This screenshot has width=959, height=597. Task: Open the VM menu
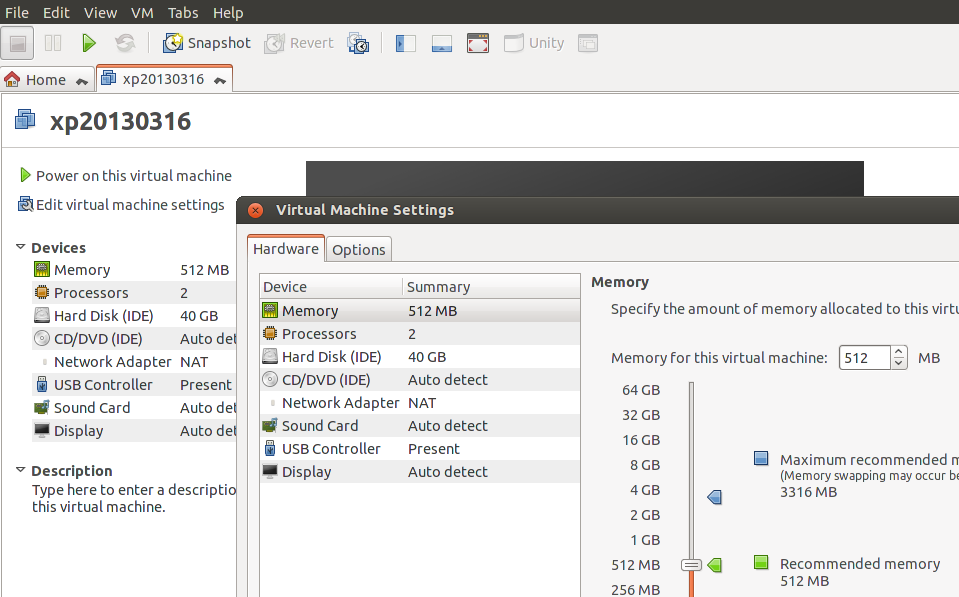(x=142, y=12)
